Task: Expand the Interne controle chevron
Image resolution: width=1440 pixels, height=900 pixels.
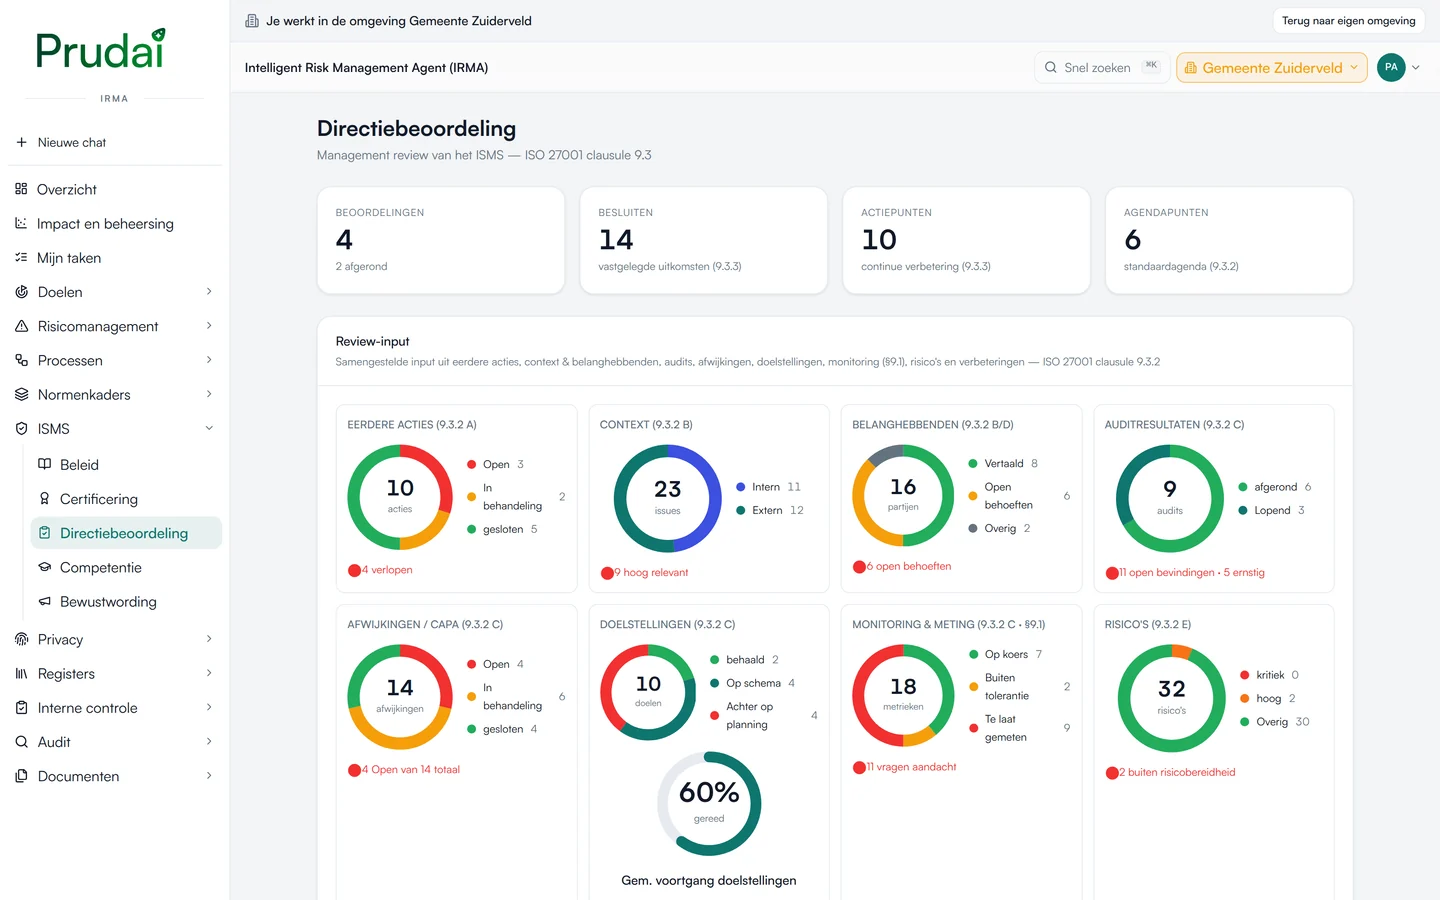Action: (x=209, y=707)
